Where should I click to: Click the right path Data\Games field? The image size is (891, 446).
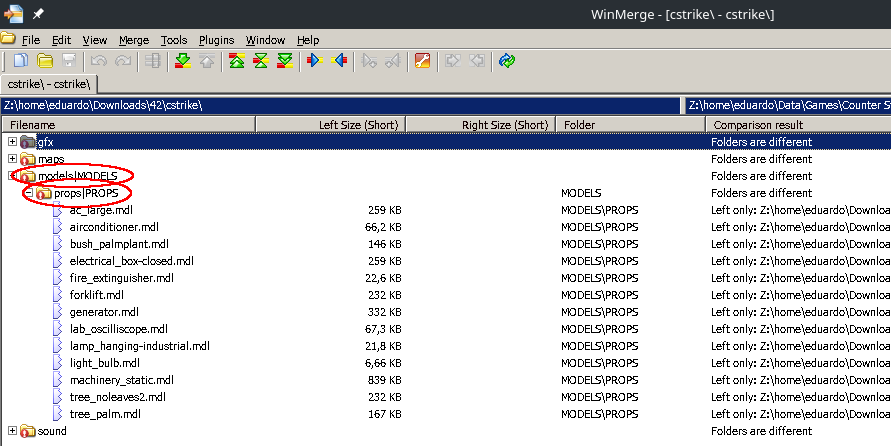pos(788,105)
